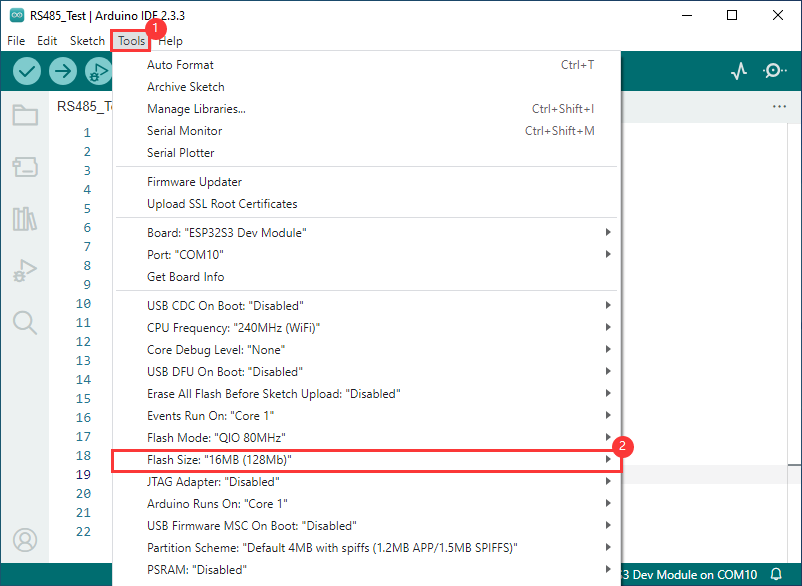Image resolution: width=802 pixels, height=586 pixels.
Task: Choose Auto Format in the Tools menu
Action: click(180, 65)
